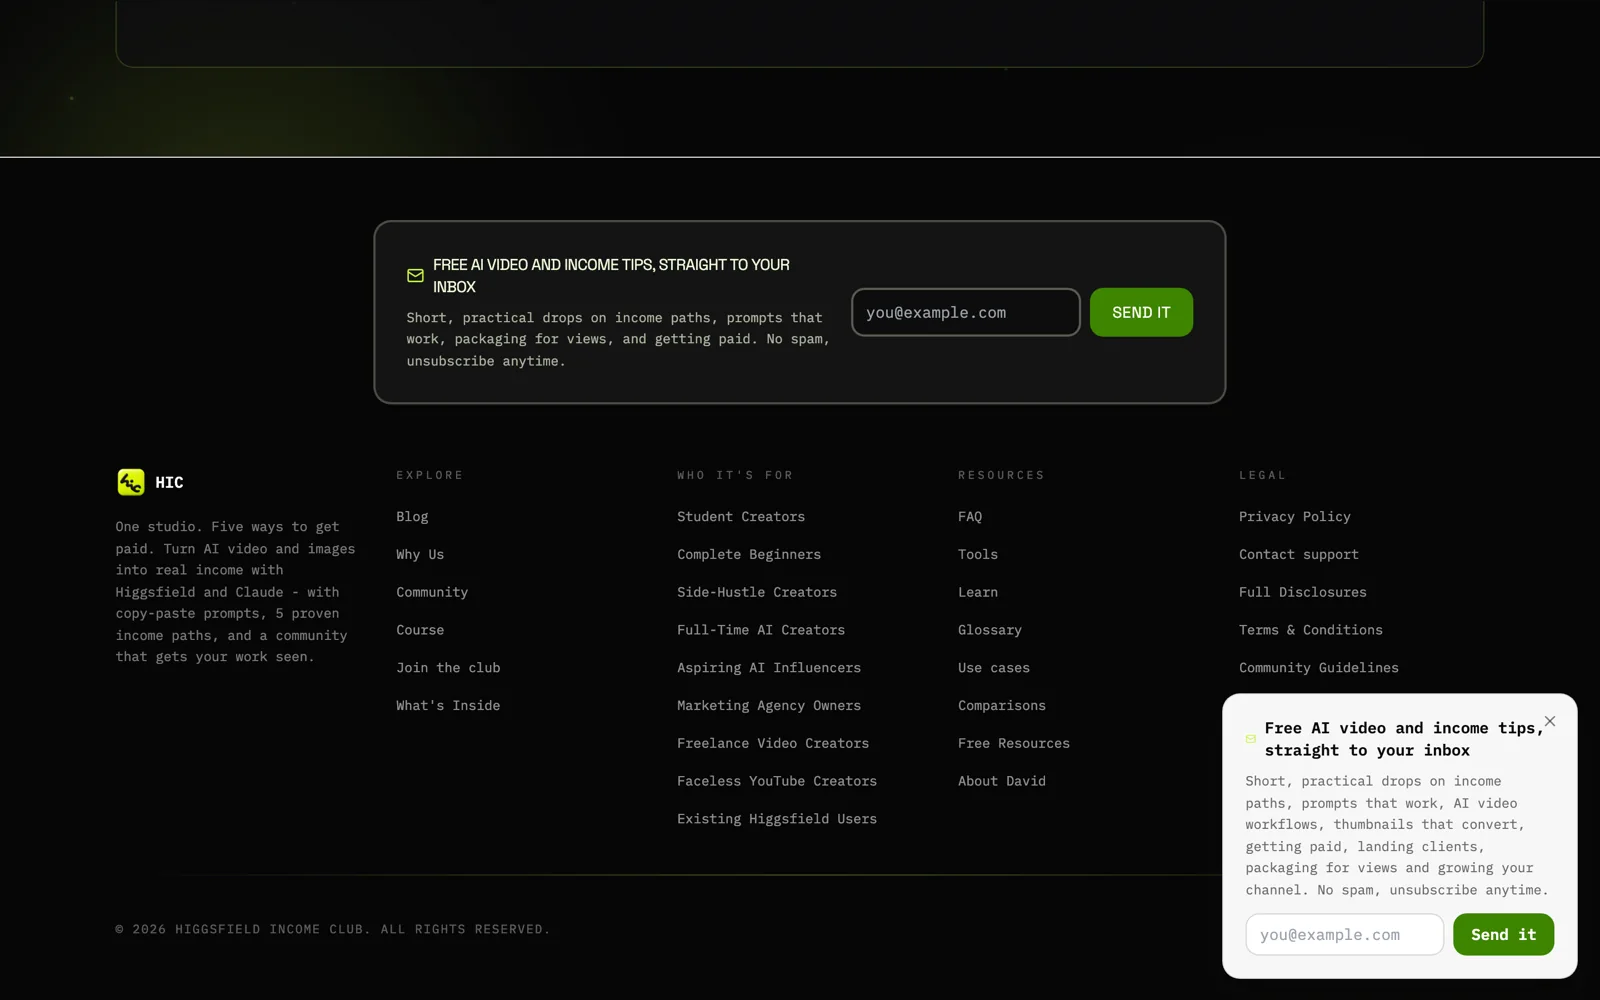Open Full-Time AI Creators link

pos(761,630)
